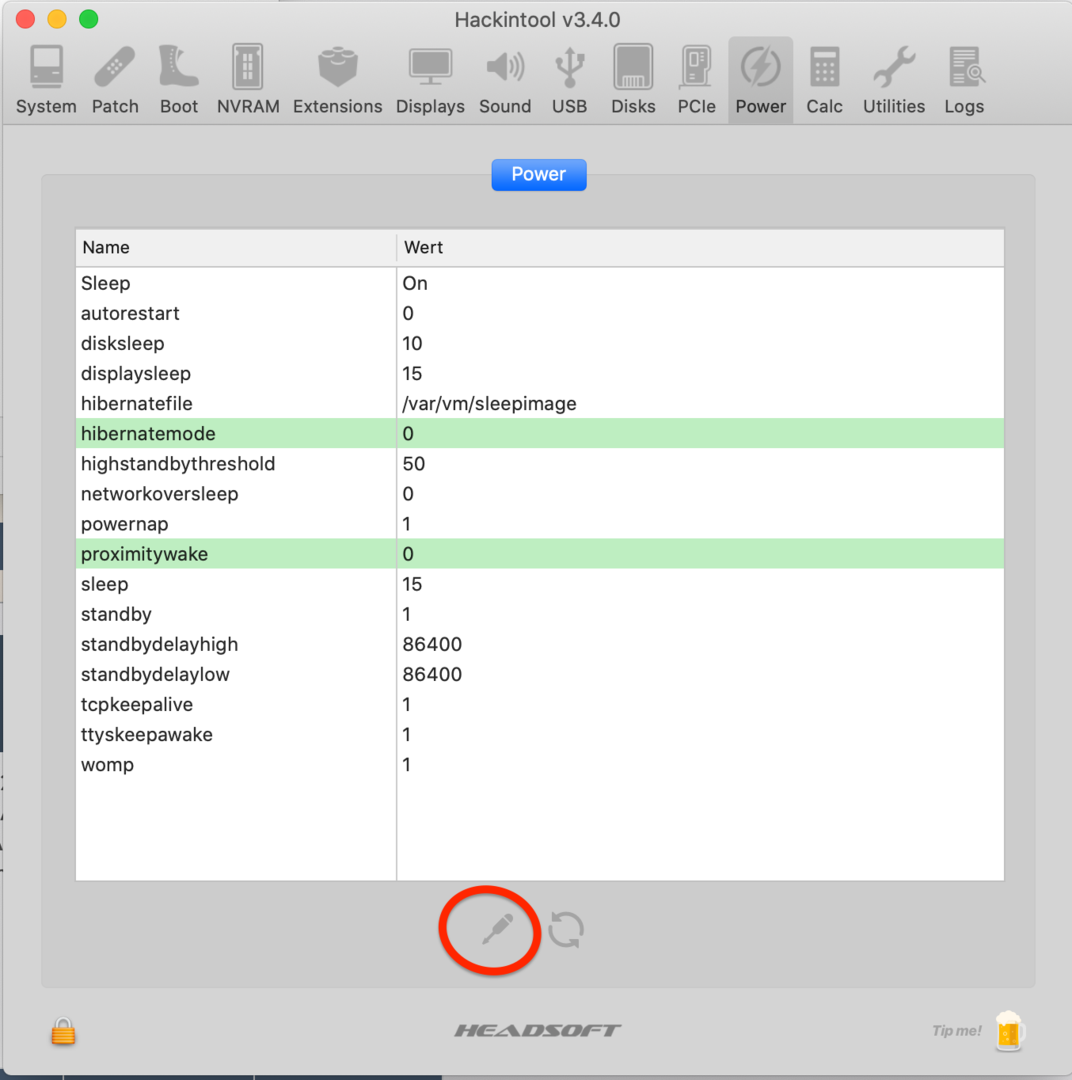Select the hibernatemode row

click(539, 433)
